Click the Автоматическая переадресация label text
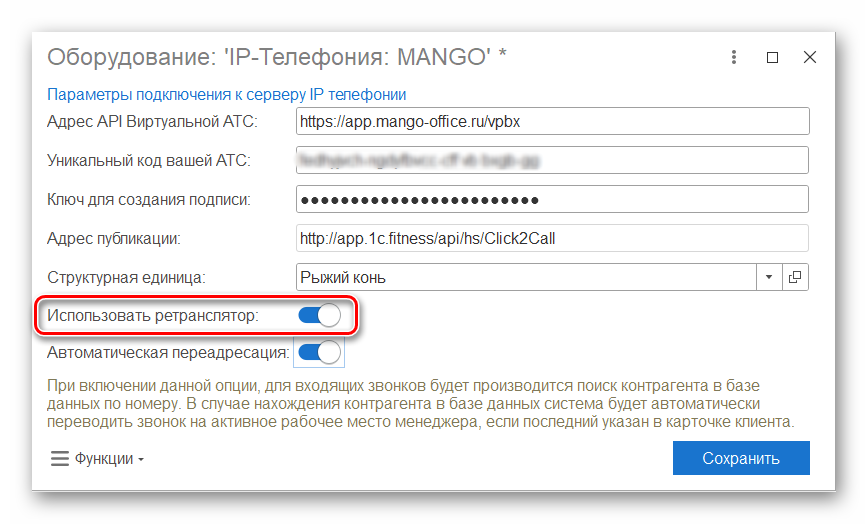The image size is (868, 524). point(168,352)
